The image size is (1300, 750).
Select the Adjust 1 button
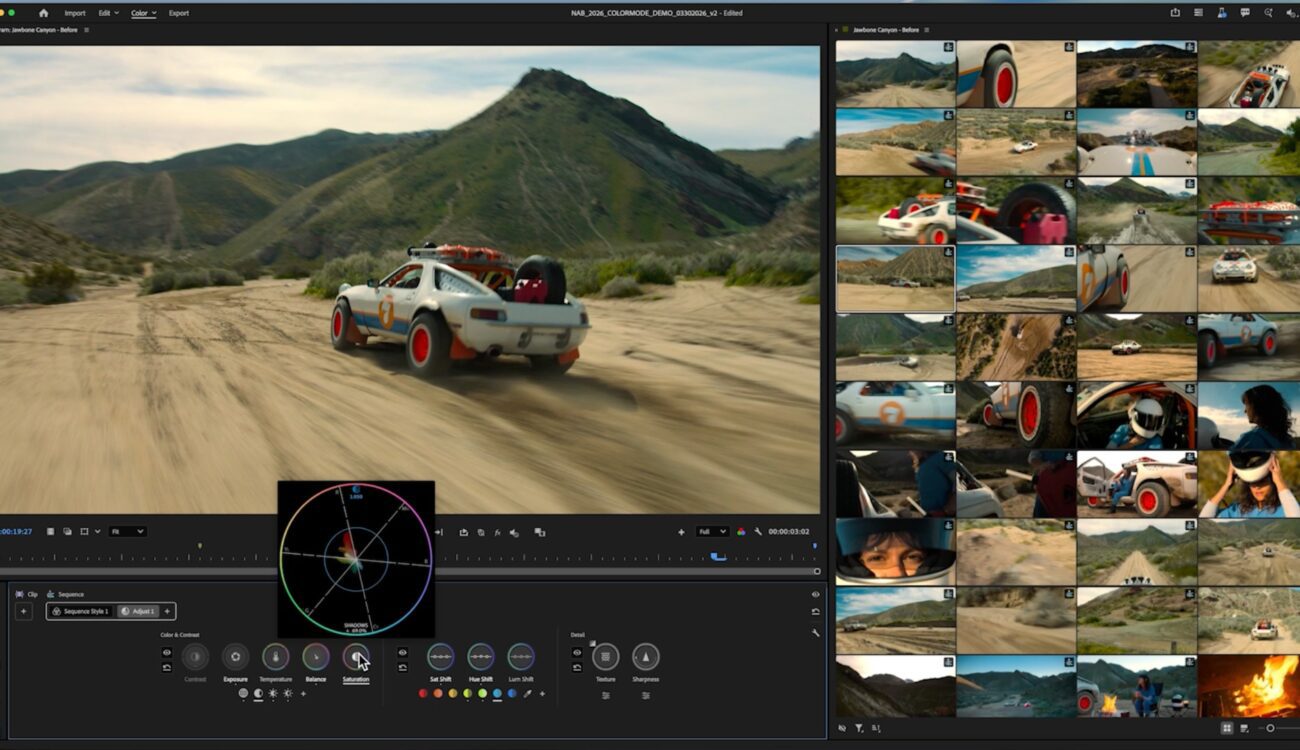point(138,611)
